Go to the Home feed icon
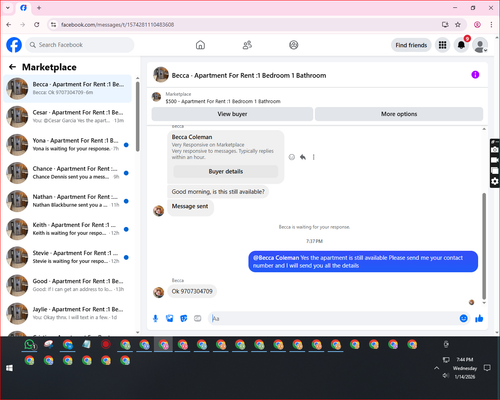Viewport: 500px width, 400px height. tap(200, 45)
